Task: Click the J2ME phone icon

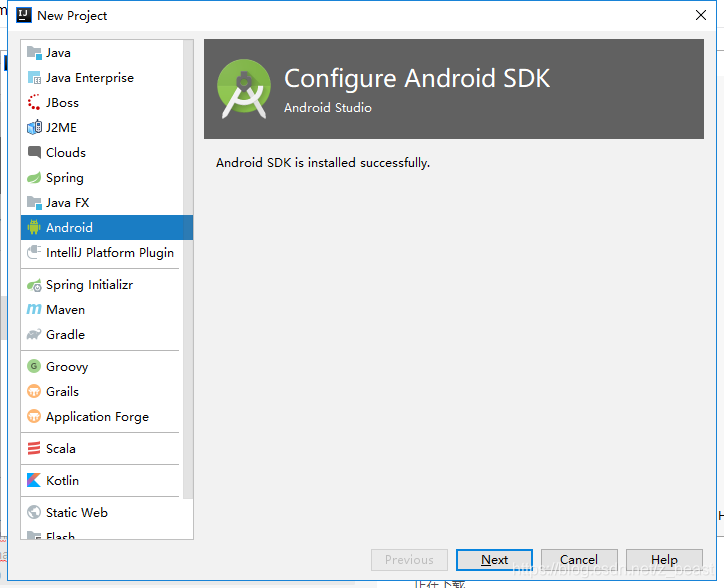Action: 34,128
